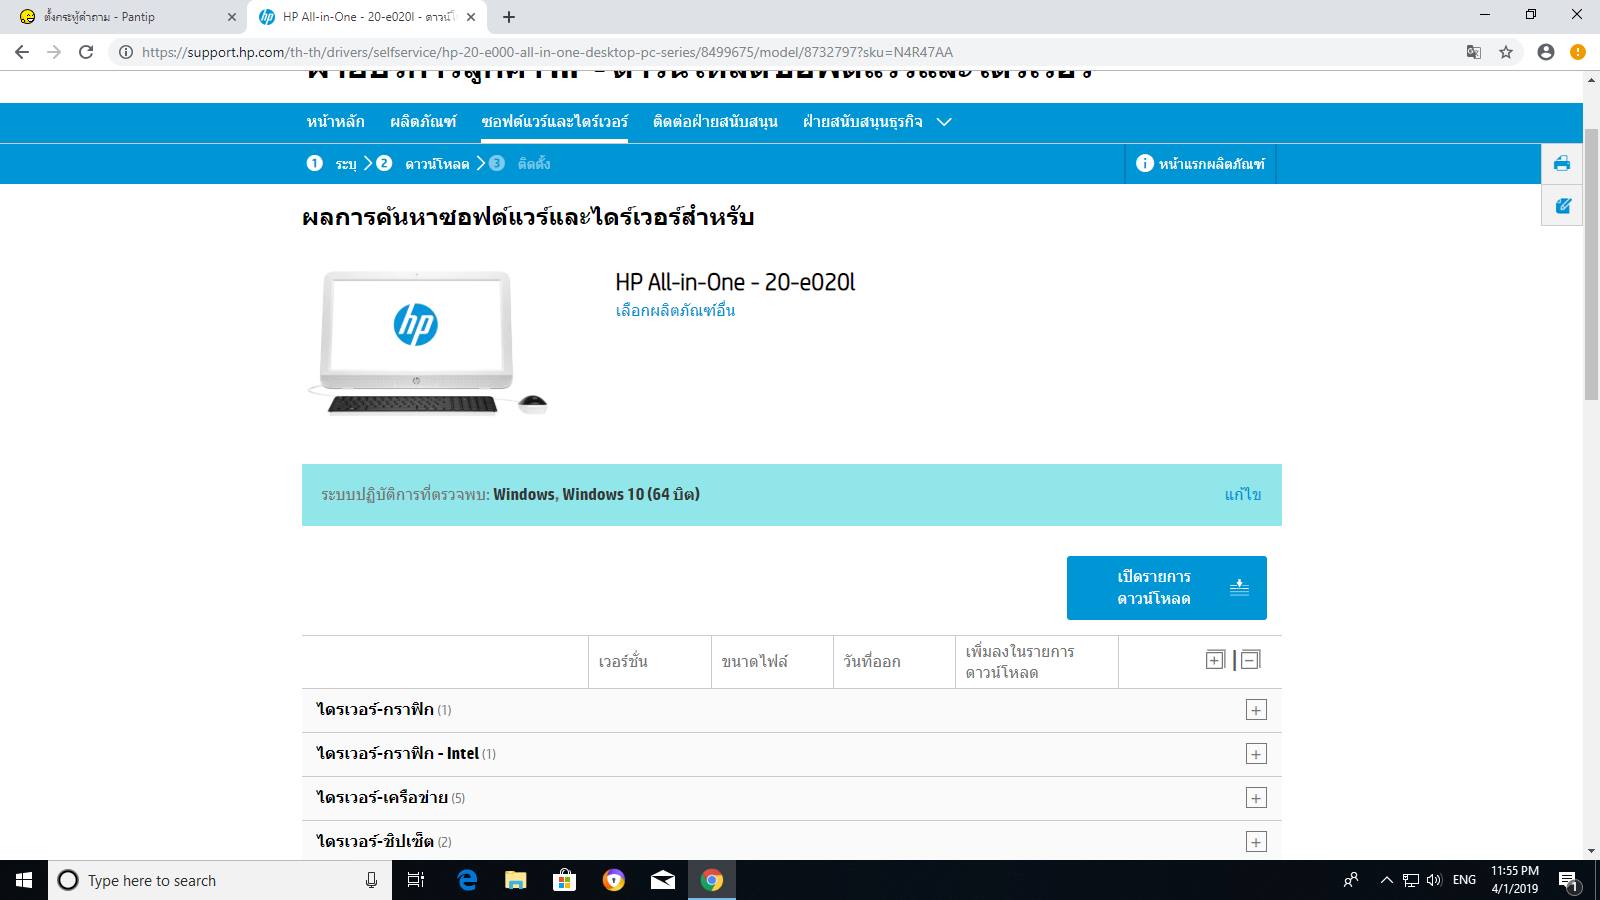The image size is (1600, 900).
Task: Click the expand all plus icon in table header
Action: (1215, 660)
